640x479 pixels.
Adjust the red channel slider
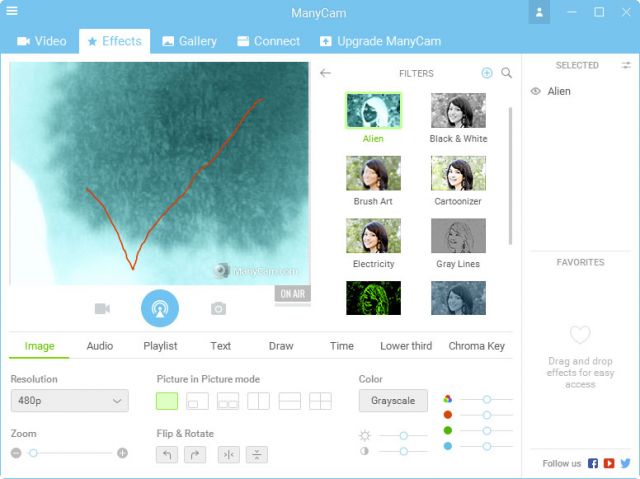coord(487,415)
